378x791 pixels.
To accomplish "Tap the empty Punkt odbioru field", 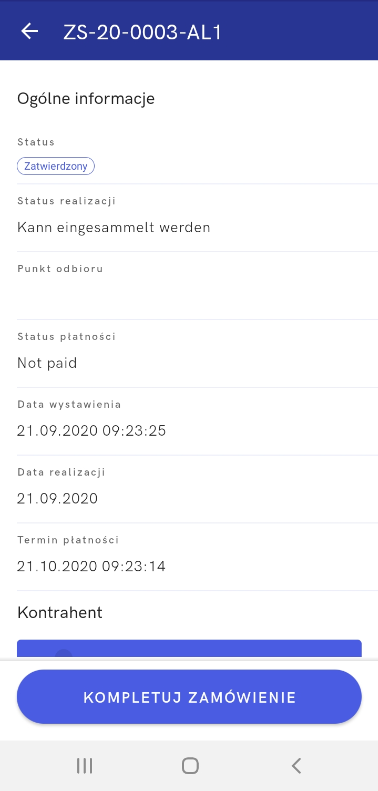I will point(197,295).
